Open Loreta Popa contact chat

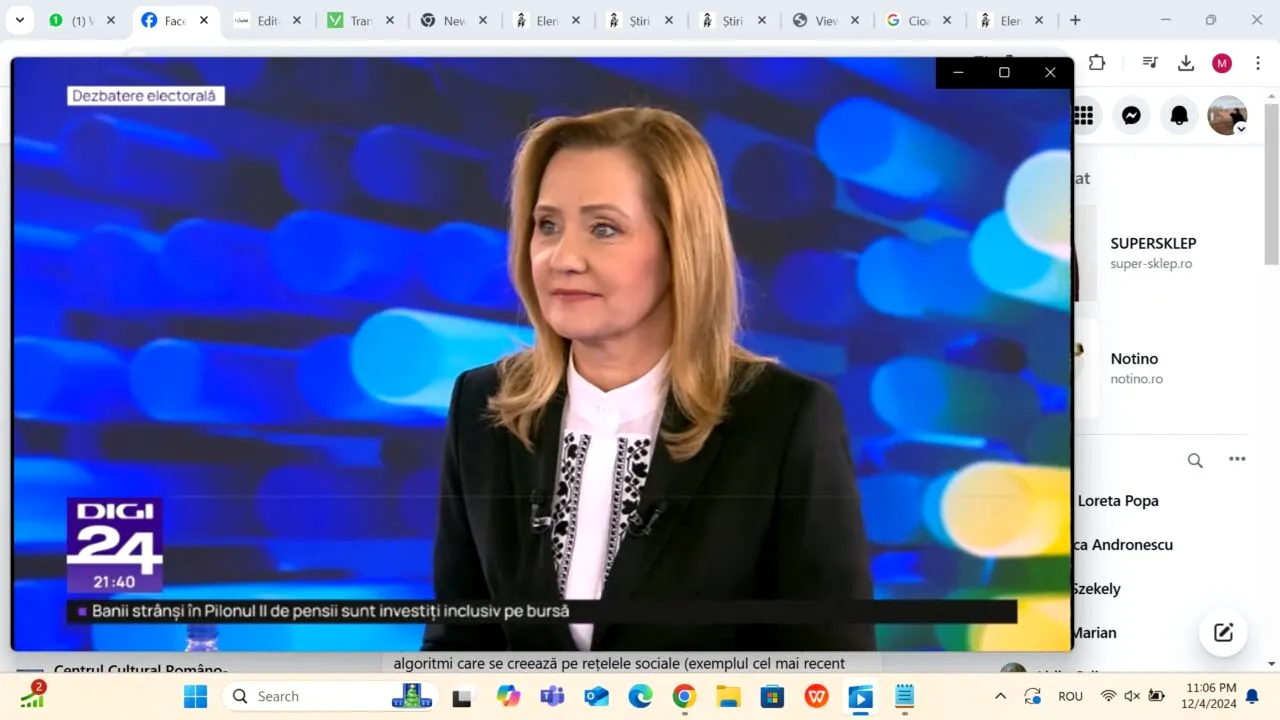[x=1117, y=501]
